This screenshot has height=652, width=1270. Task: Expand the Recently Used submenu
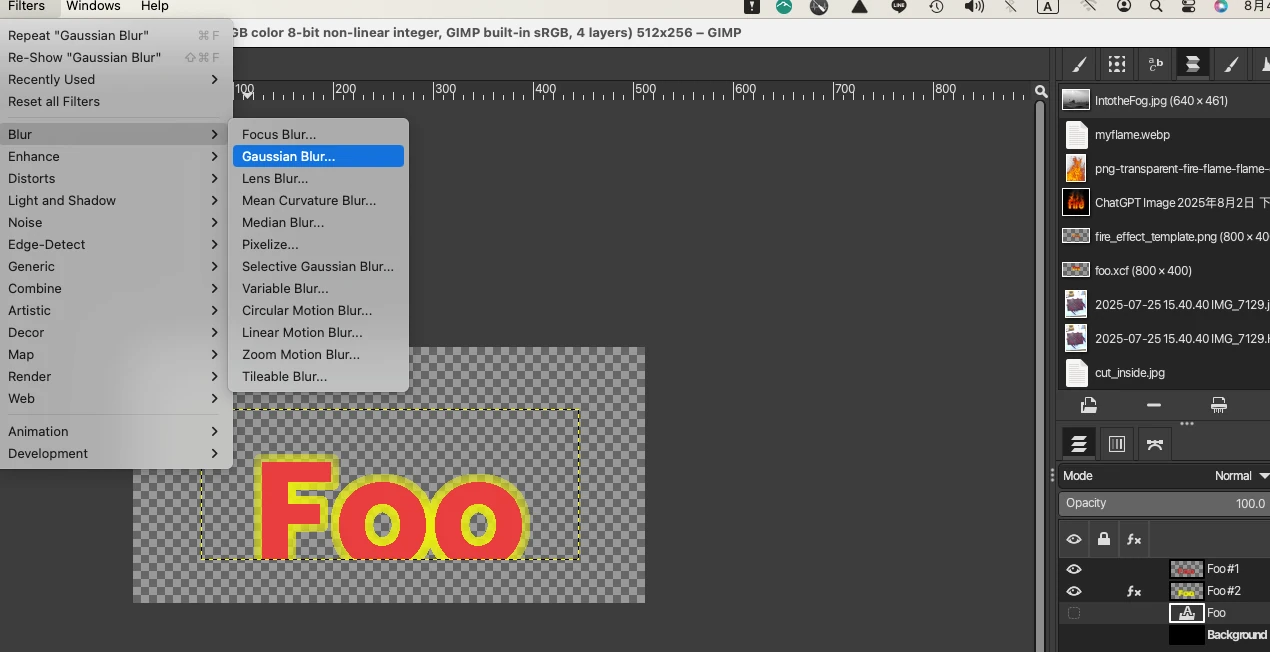click(110, 79)
